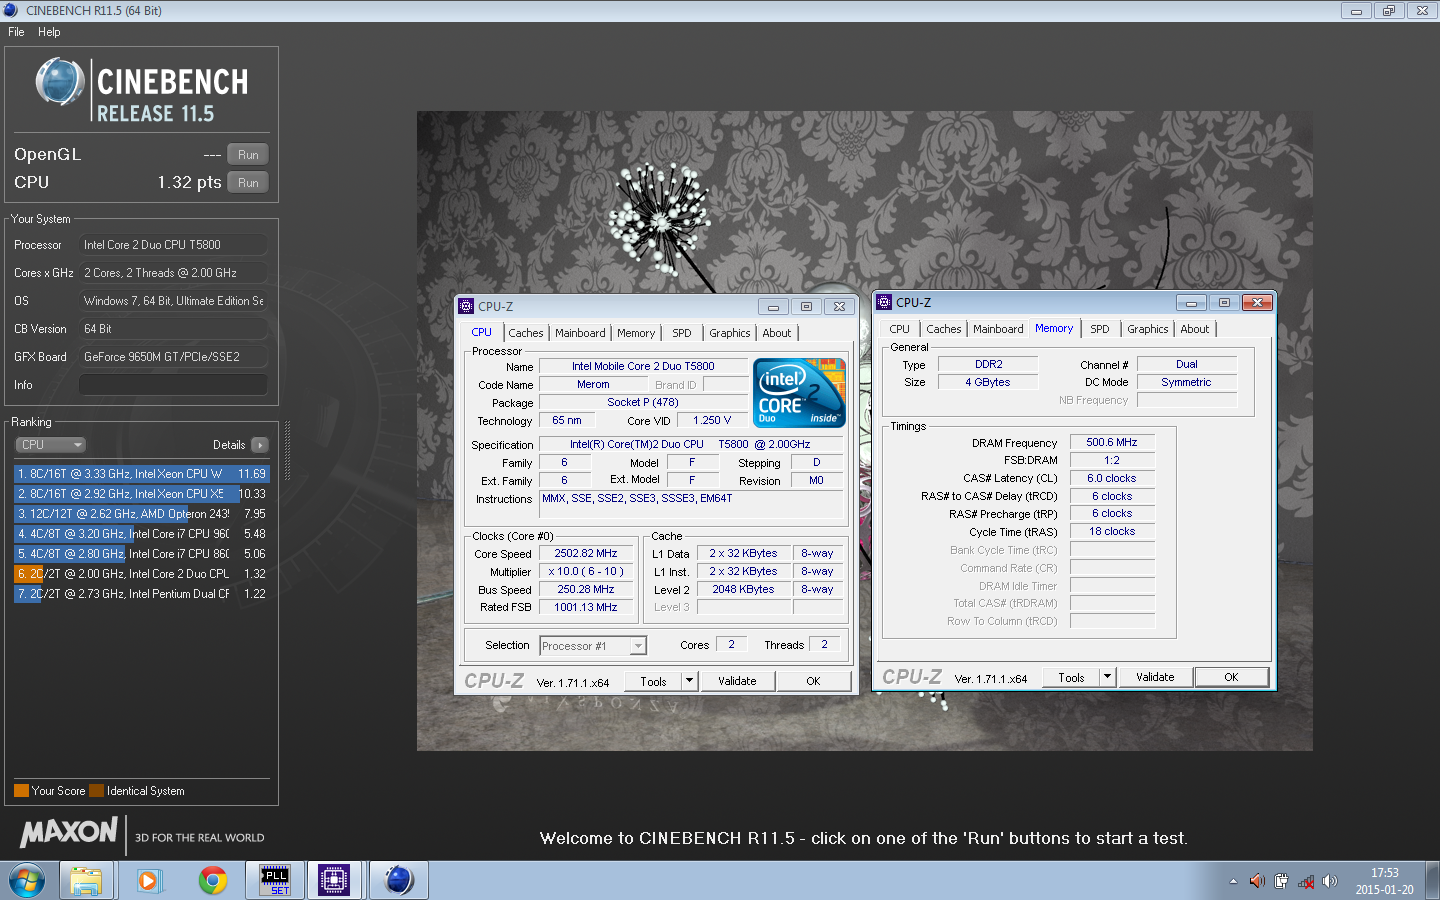Click OK in right CPU-Z
Screen dimensions: 1440x900
[1231, 677]
